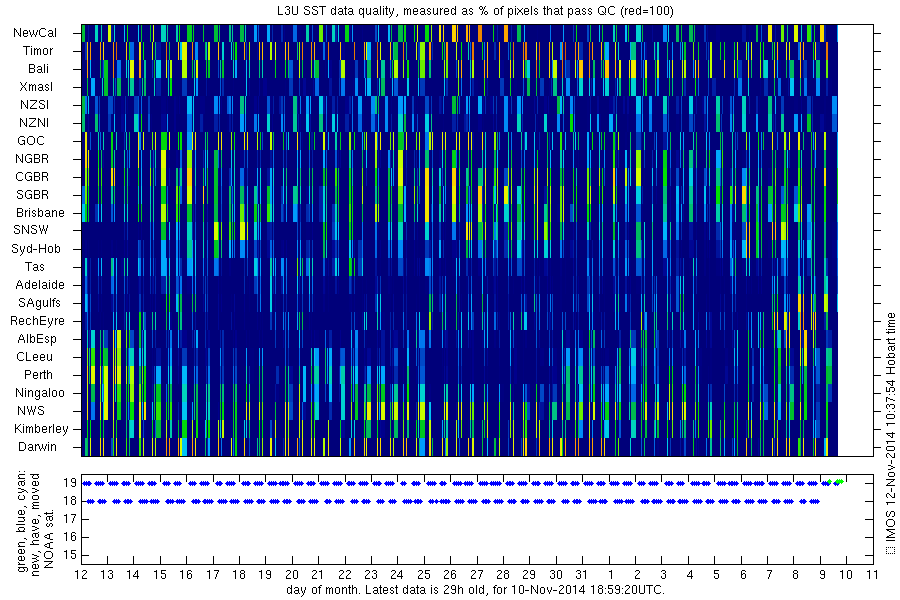Click the rotated 'new, have, moved' legend text
Viewport: 900px width, 600px height.
(x=36, y=525)
